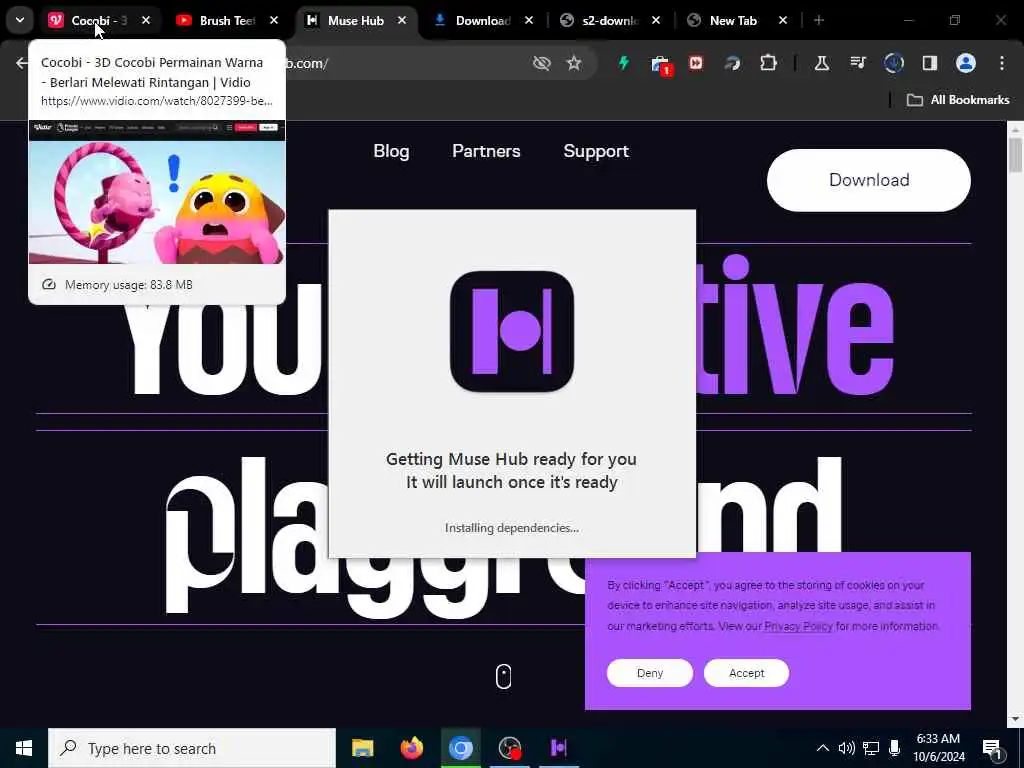The width and height of the screenshot is (1024, 768).
Task: Open Chrome from the taskbar
Action: tap(460, 748)
